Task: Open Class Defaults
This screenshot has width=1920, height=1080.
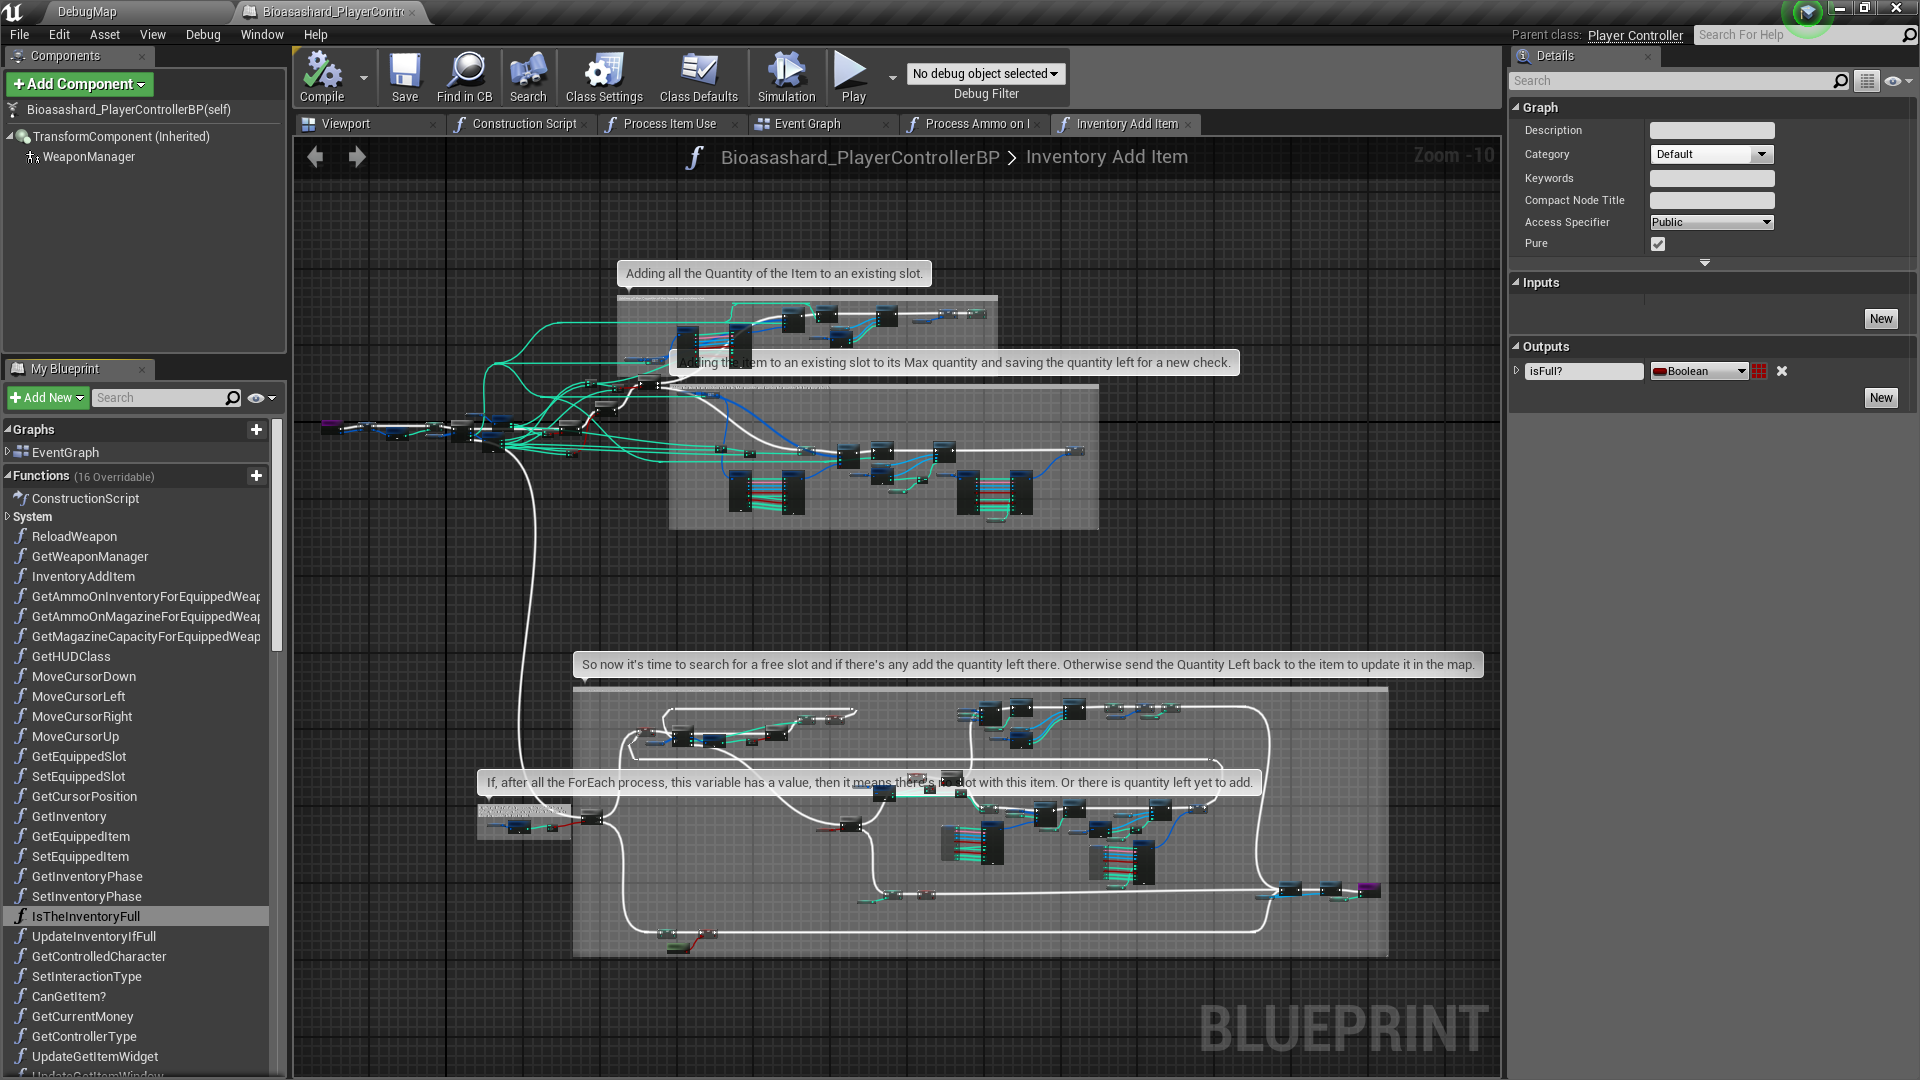Action: (699, 77)
